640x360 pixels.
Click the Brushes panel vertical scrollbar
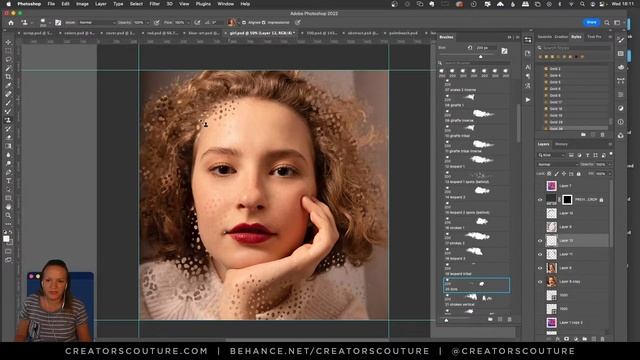pyautogui.click(x=519, y=122)
